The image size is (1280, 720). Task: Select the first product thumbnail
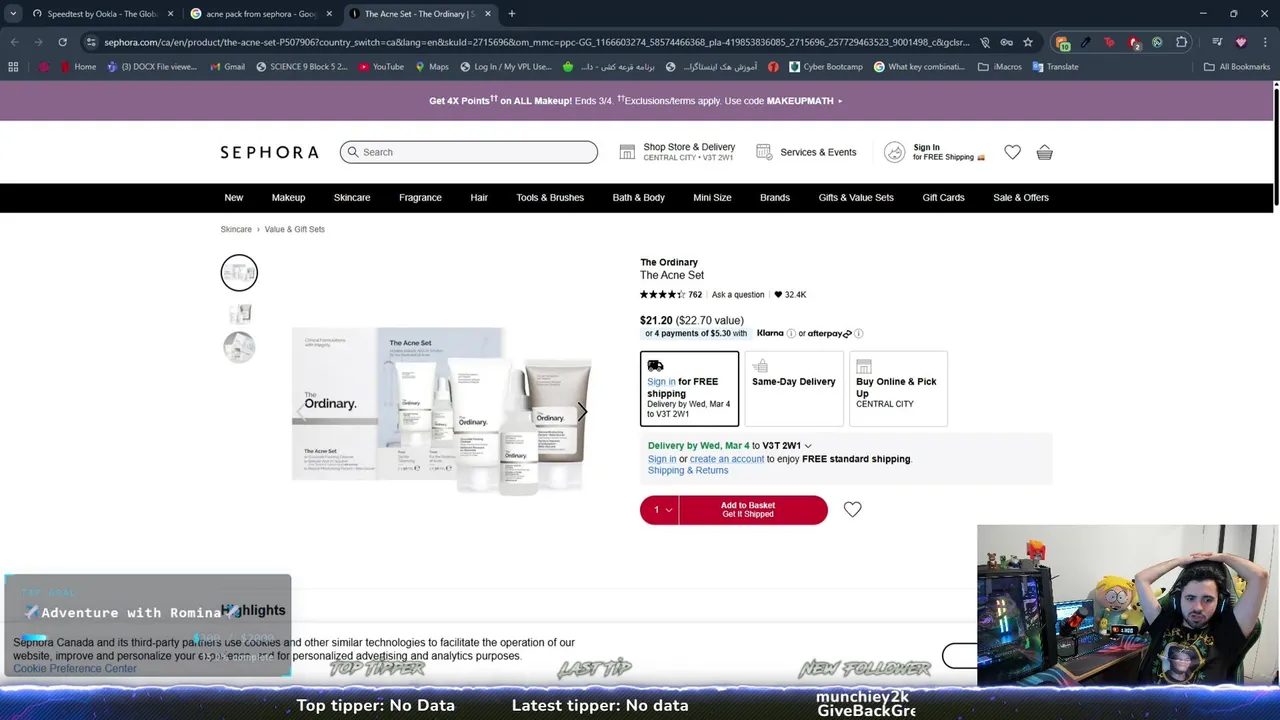(239, 273)
